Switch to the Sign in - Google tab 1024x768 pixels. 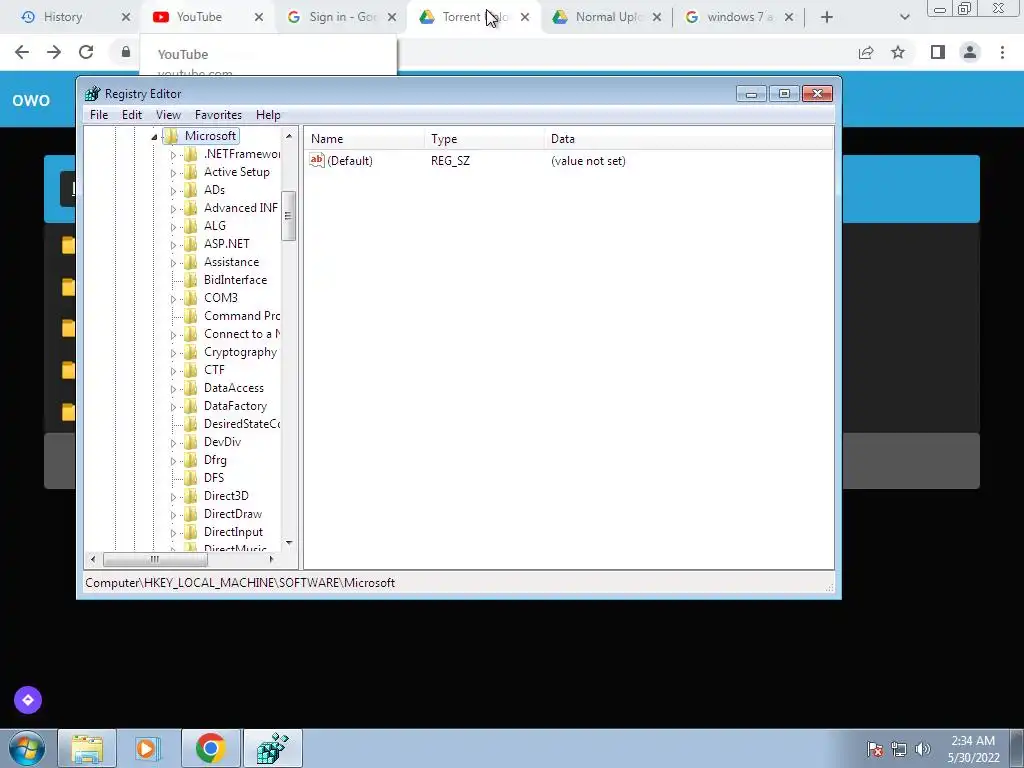[342, 17]
